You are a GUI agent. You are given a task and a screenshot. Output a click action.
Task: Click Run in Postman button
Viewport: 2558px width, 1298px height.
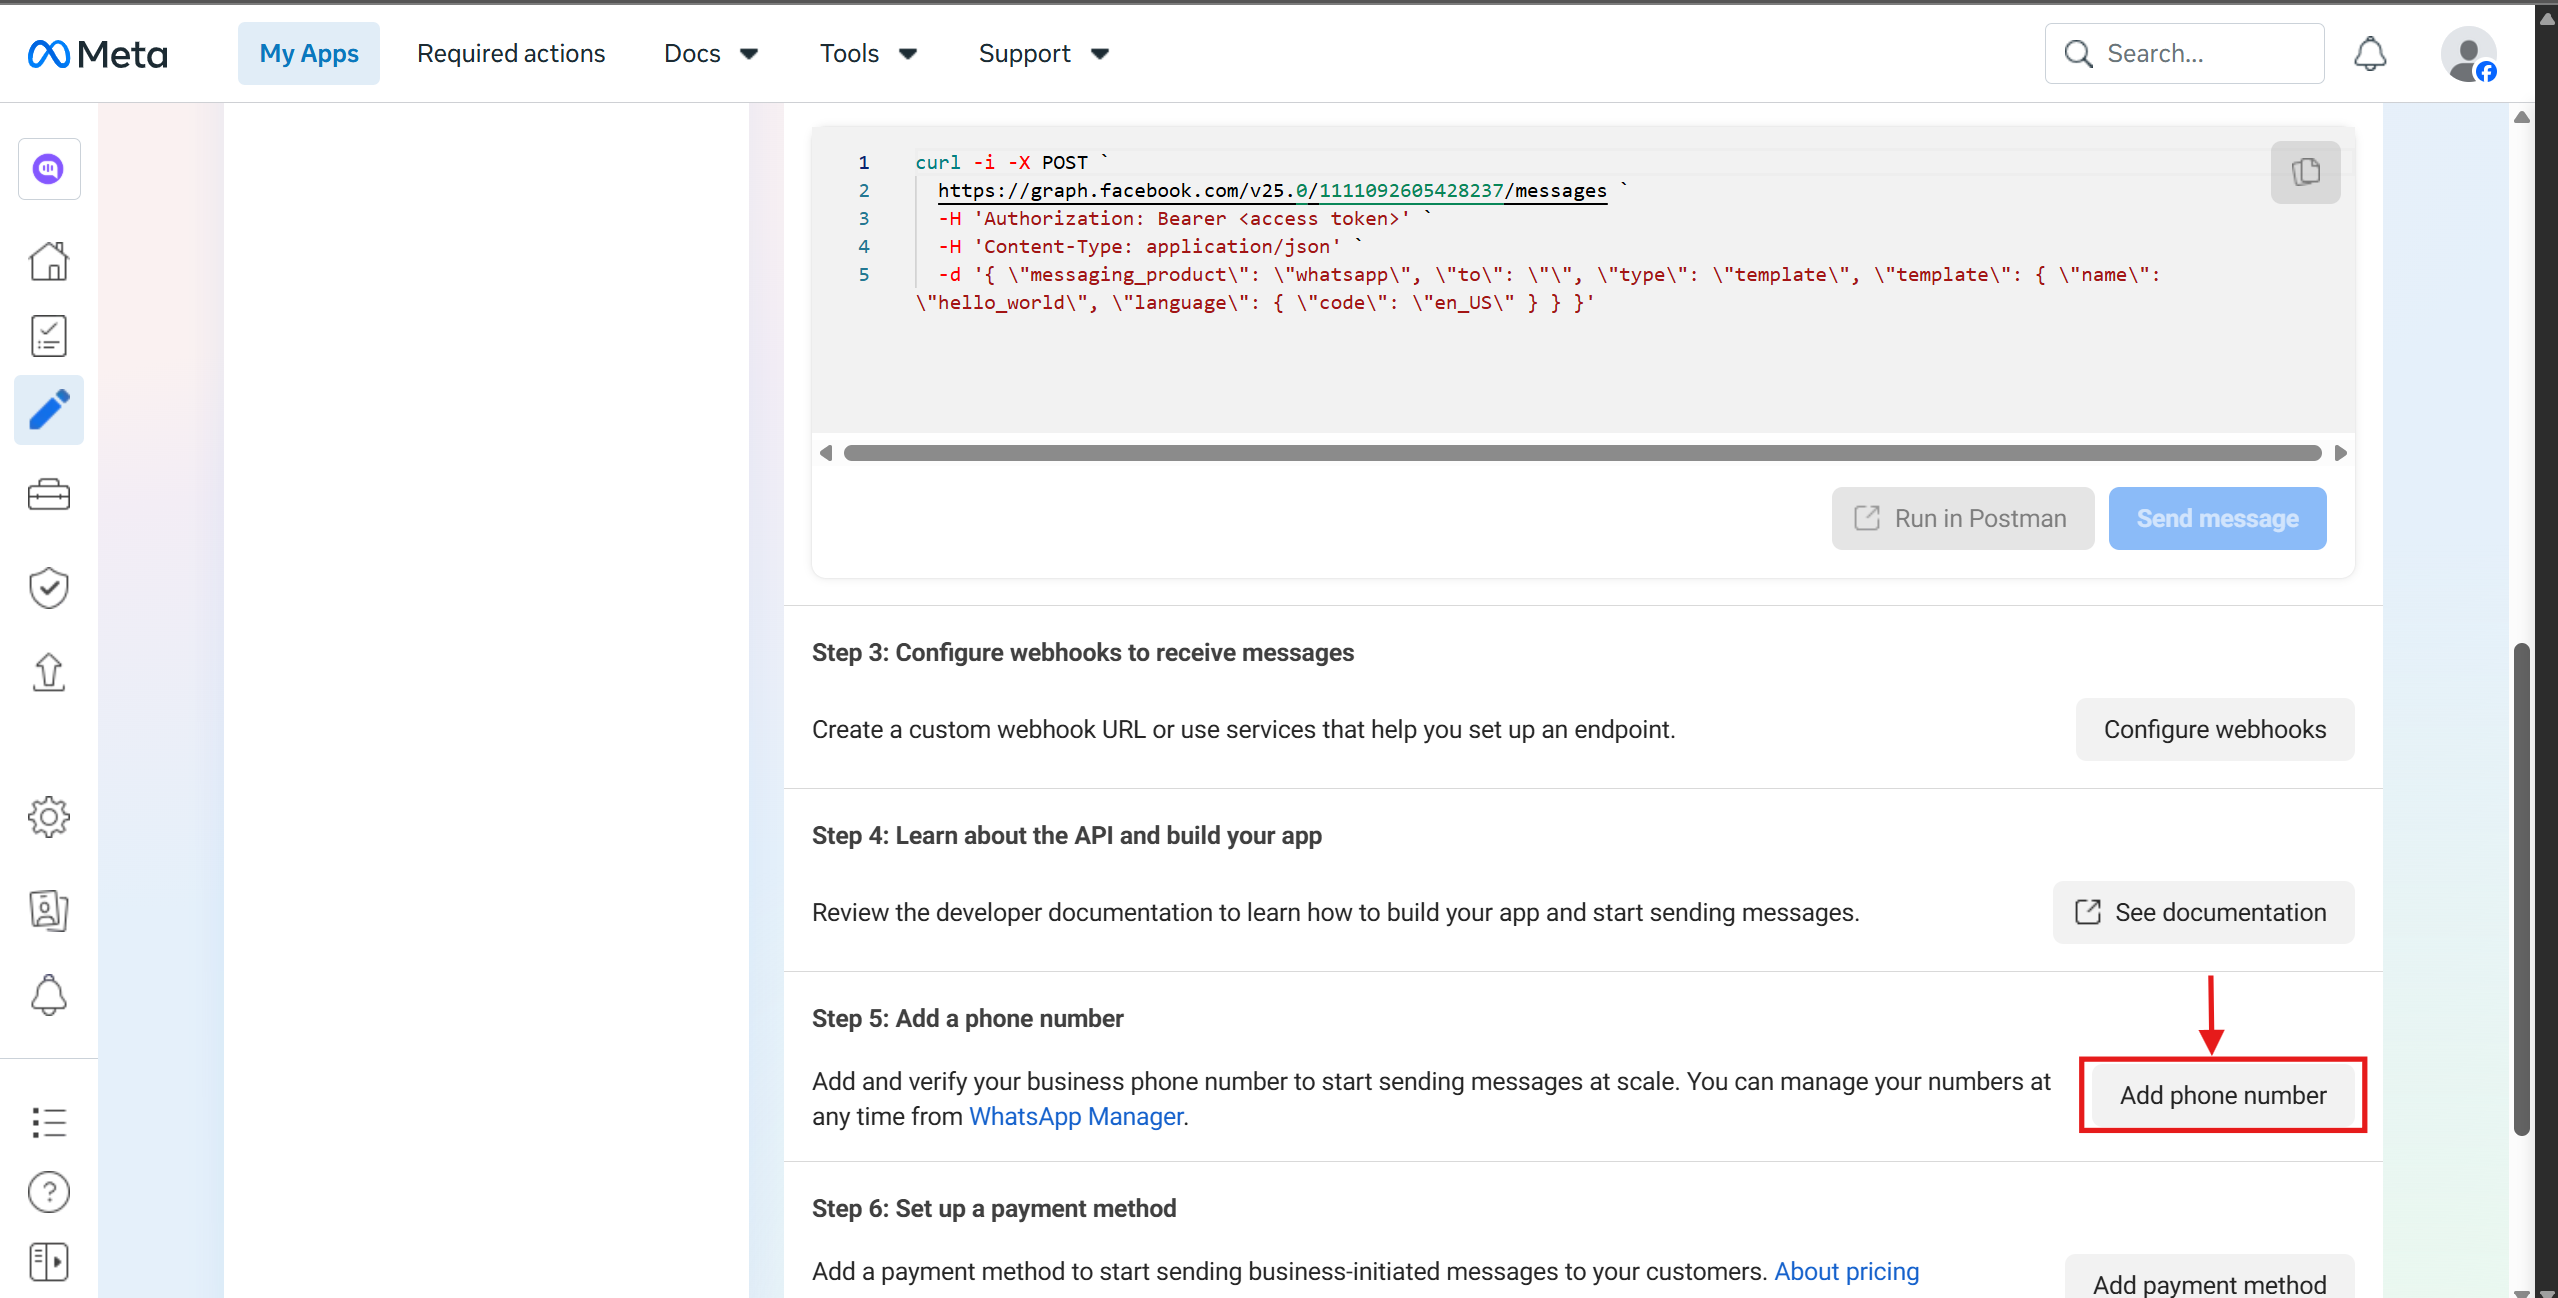click(1963, 518)
